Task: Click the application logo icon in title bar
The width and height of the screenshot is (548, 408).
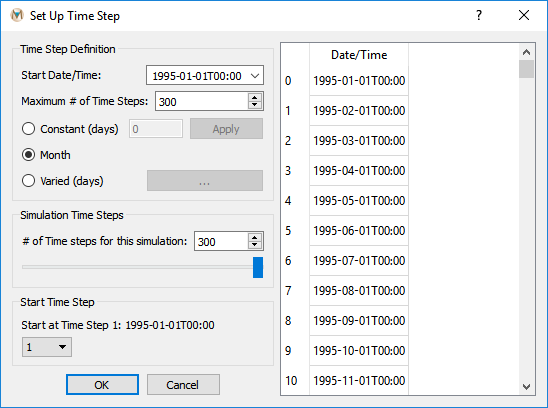Action: click(x=17, y=15)
